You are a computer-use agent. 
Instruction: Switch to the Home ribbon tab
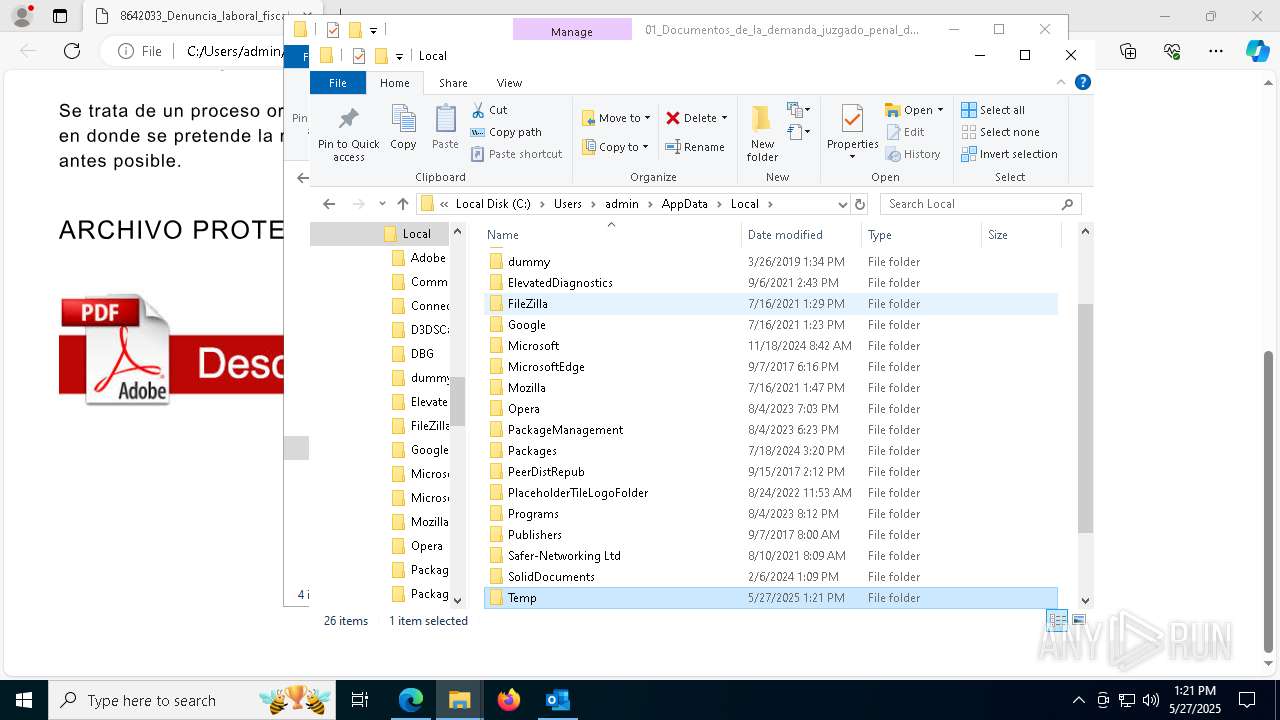tap(394, 83)
